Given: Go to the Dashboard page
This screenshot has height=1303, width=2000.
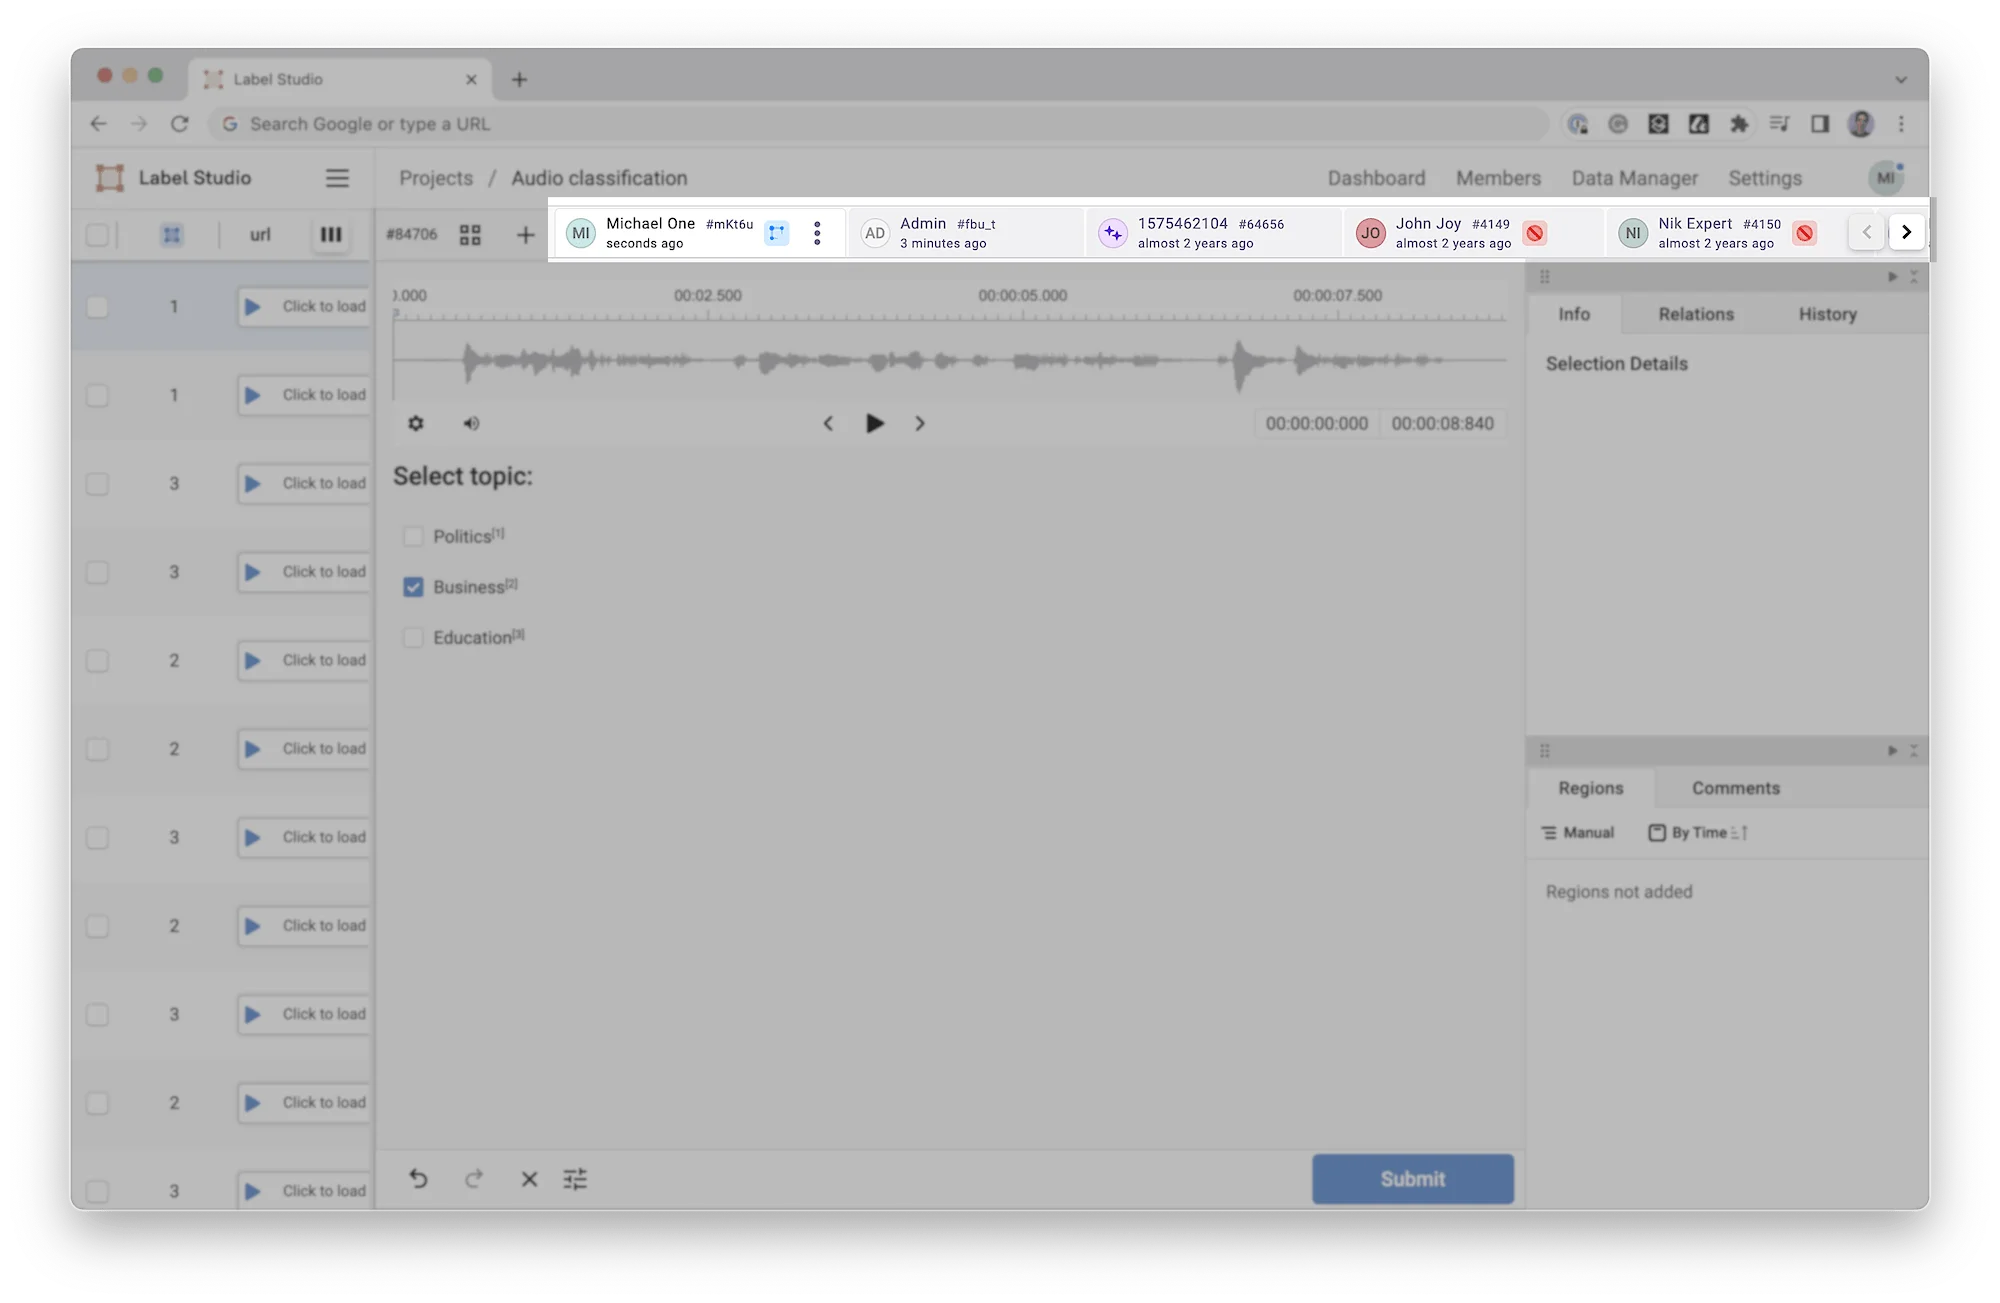Looking at the screenshot, I should pyautogui.click(x=1376, y=178).
